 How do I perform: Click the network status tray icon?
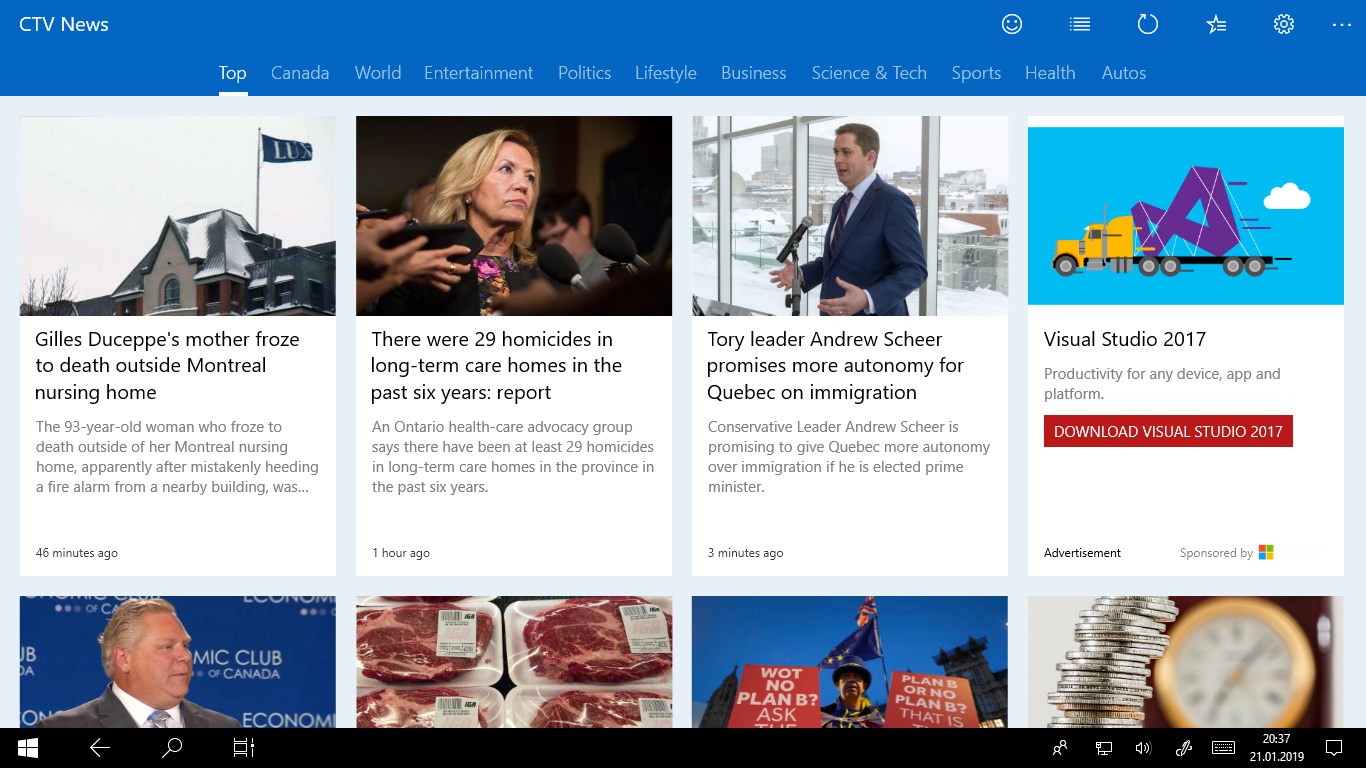[1104, 748]
